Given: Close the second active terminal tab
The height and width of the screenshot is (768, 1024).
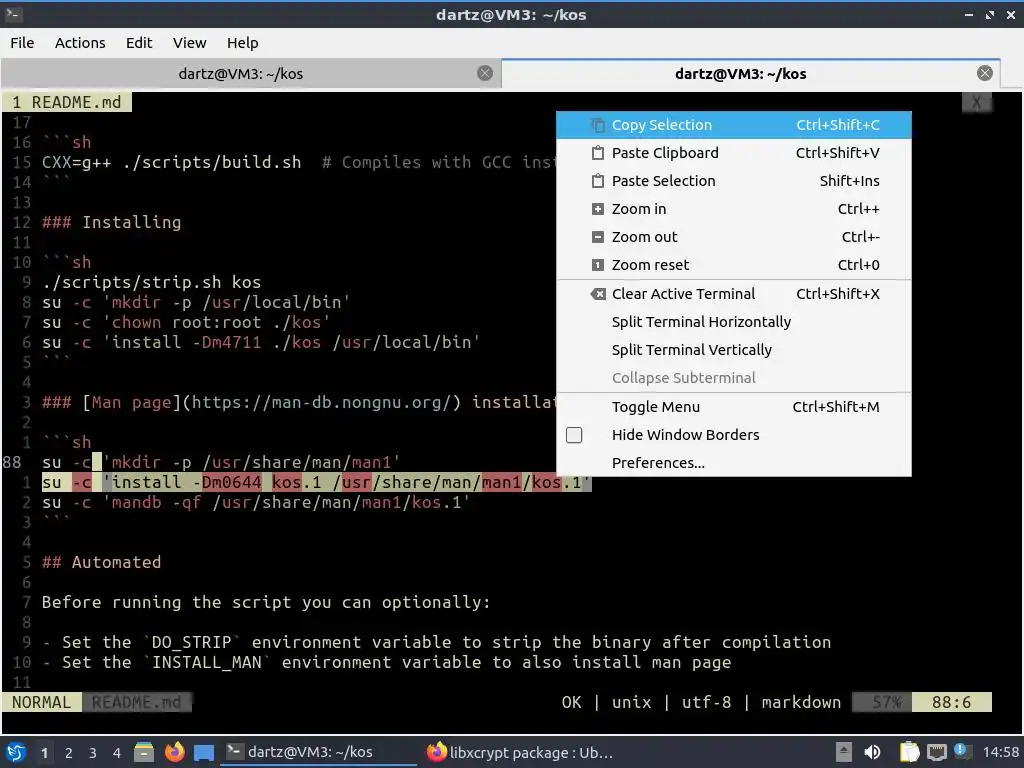Looking at the screenshot, I should [985, 73].
